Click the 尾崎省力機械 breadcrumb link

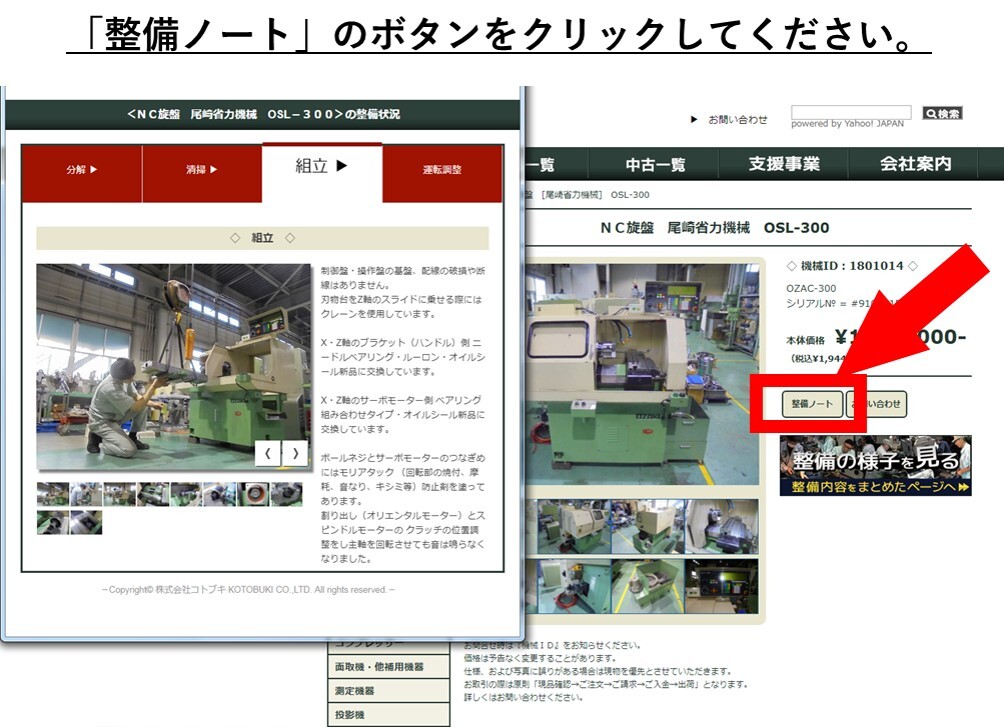point(572,195)
